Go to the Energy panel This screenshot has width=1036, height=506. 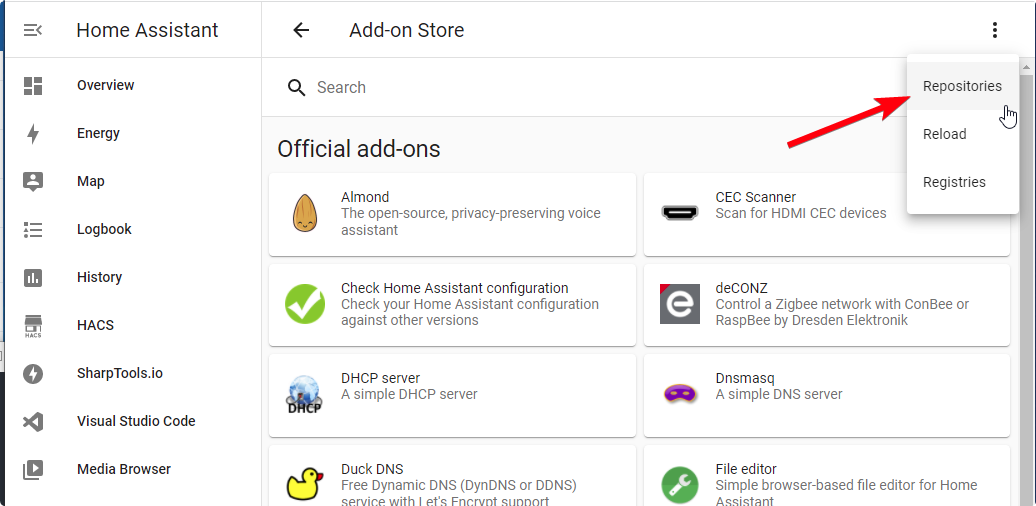click(133, 133)
